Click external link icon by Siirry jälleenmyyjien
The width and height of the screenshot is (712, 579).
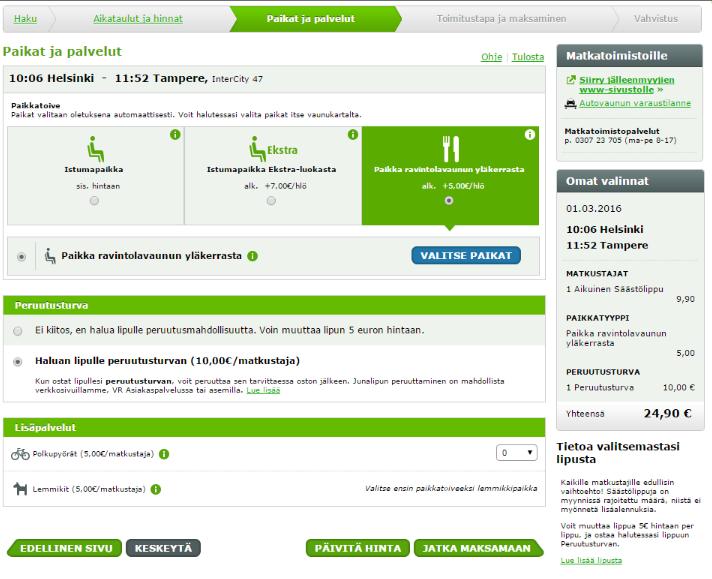click(x=571, y=80)
